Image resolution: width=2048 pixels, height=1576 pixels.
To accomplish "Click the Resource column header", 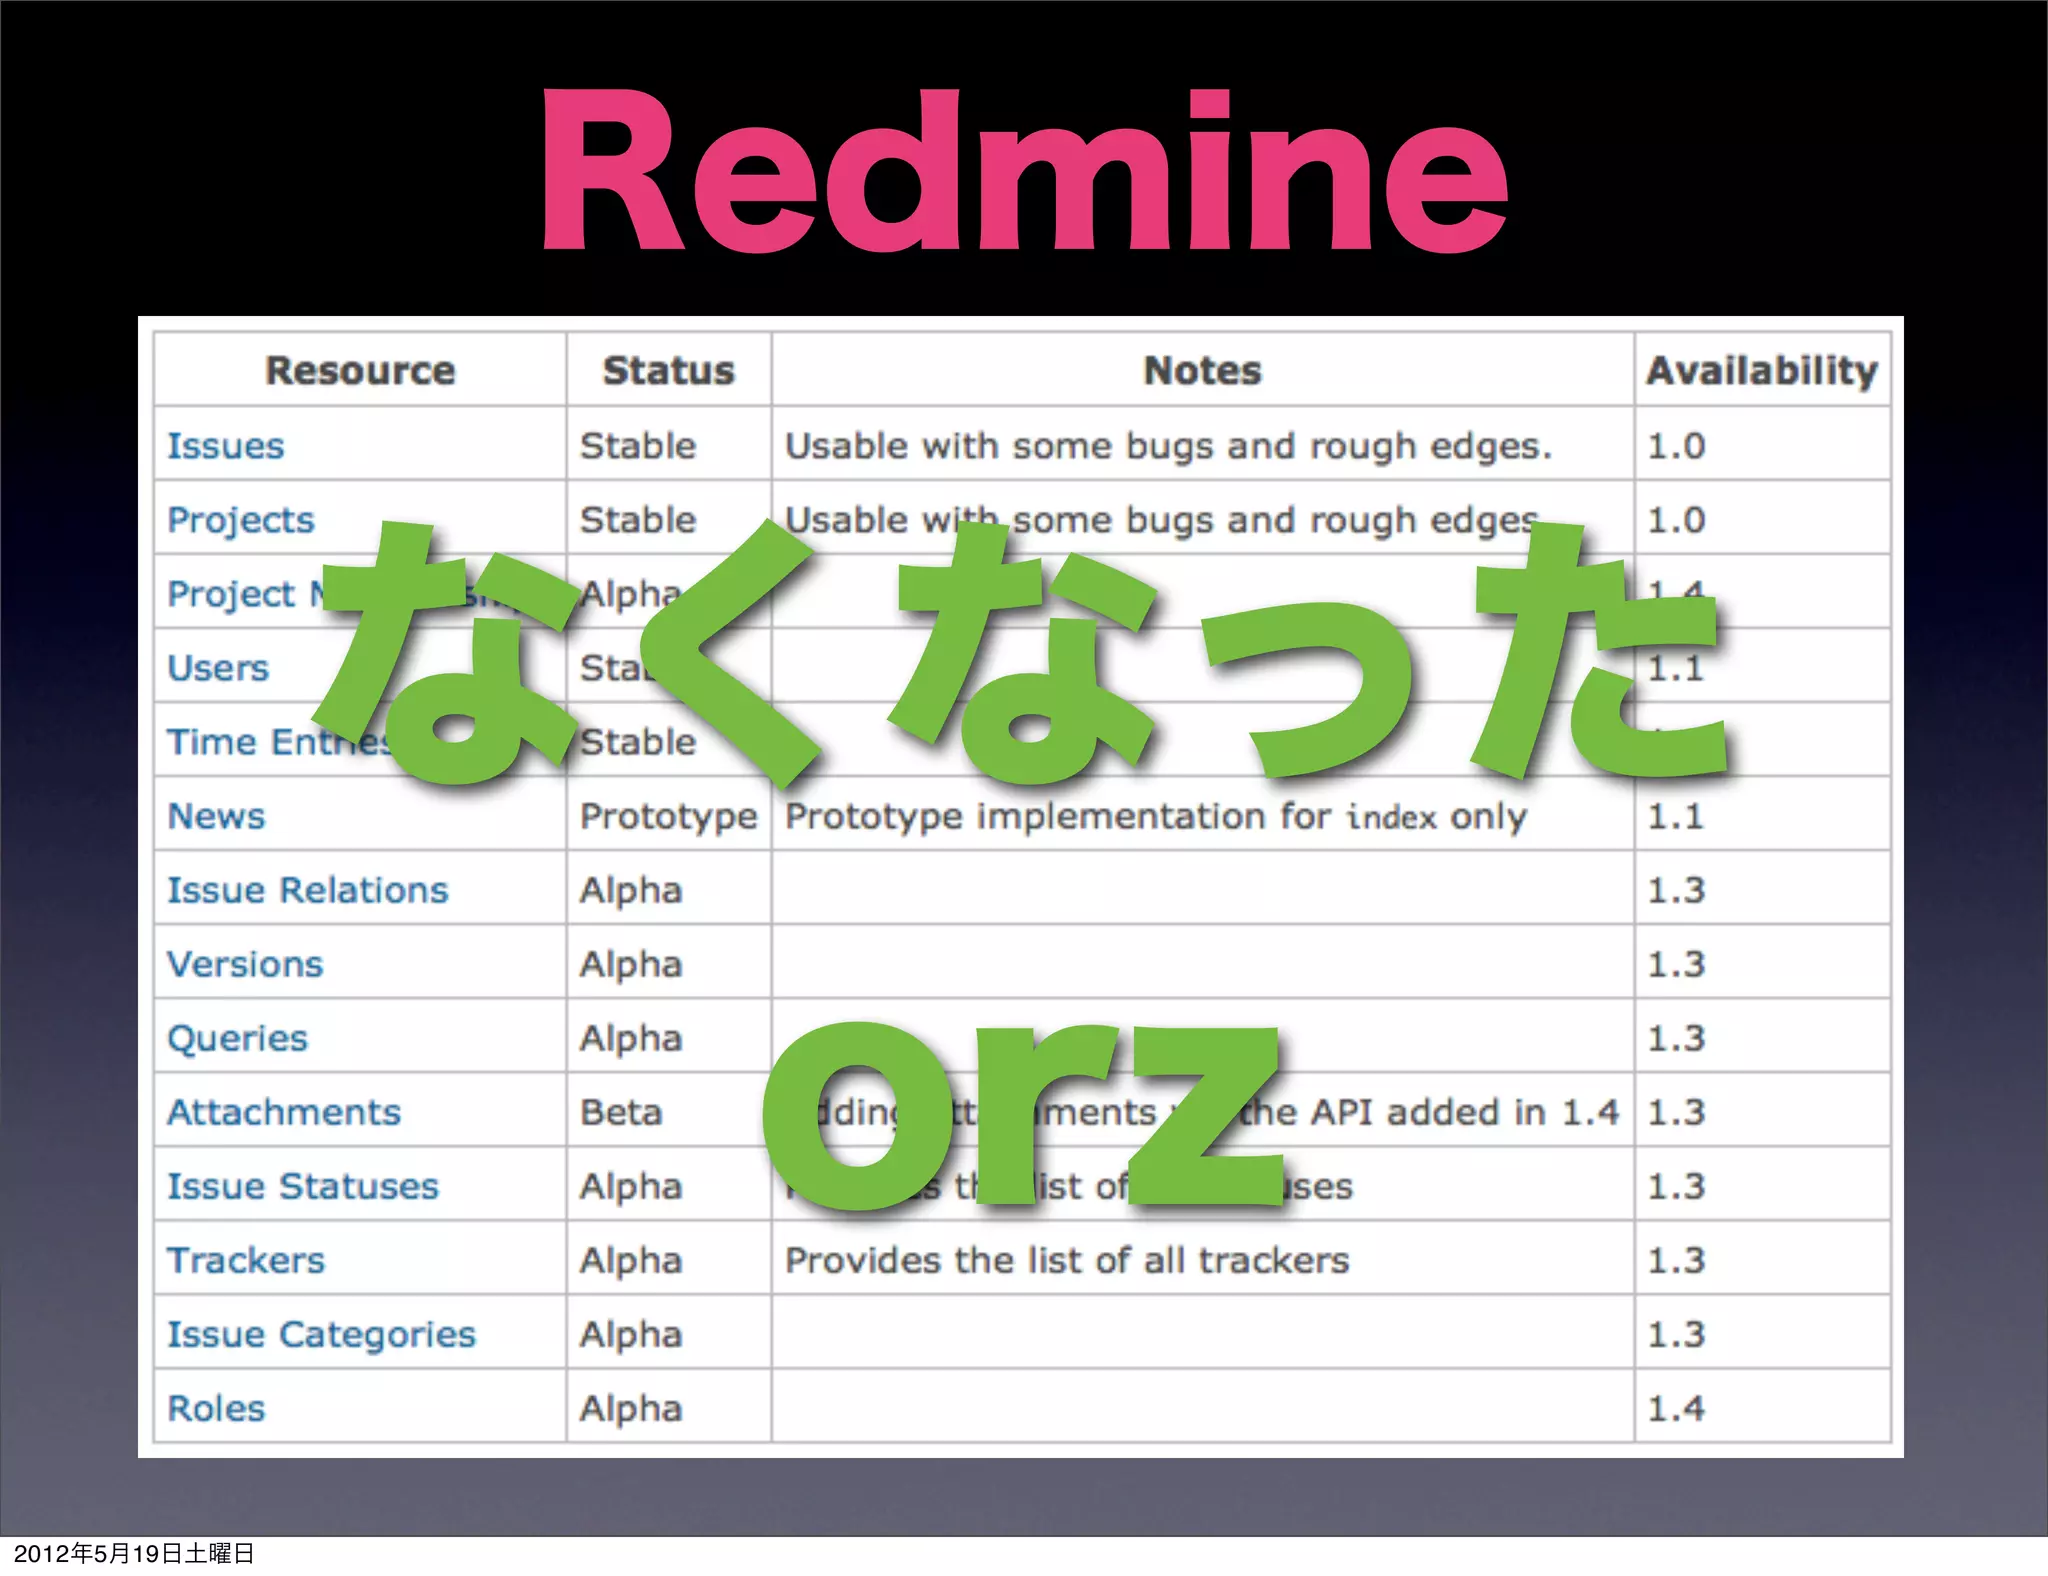I will click(x=360, y=370).
